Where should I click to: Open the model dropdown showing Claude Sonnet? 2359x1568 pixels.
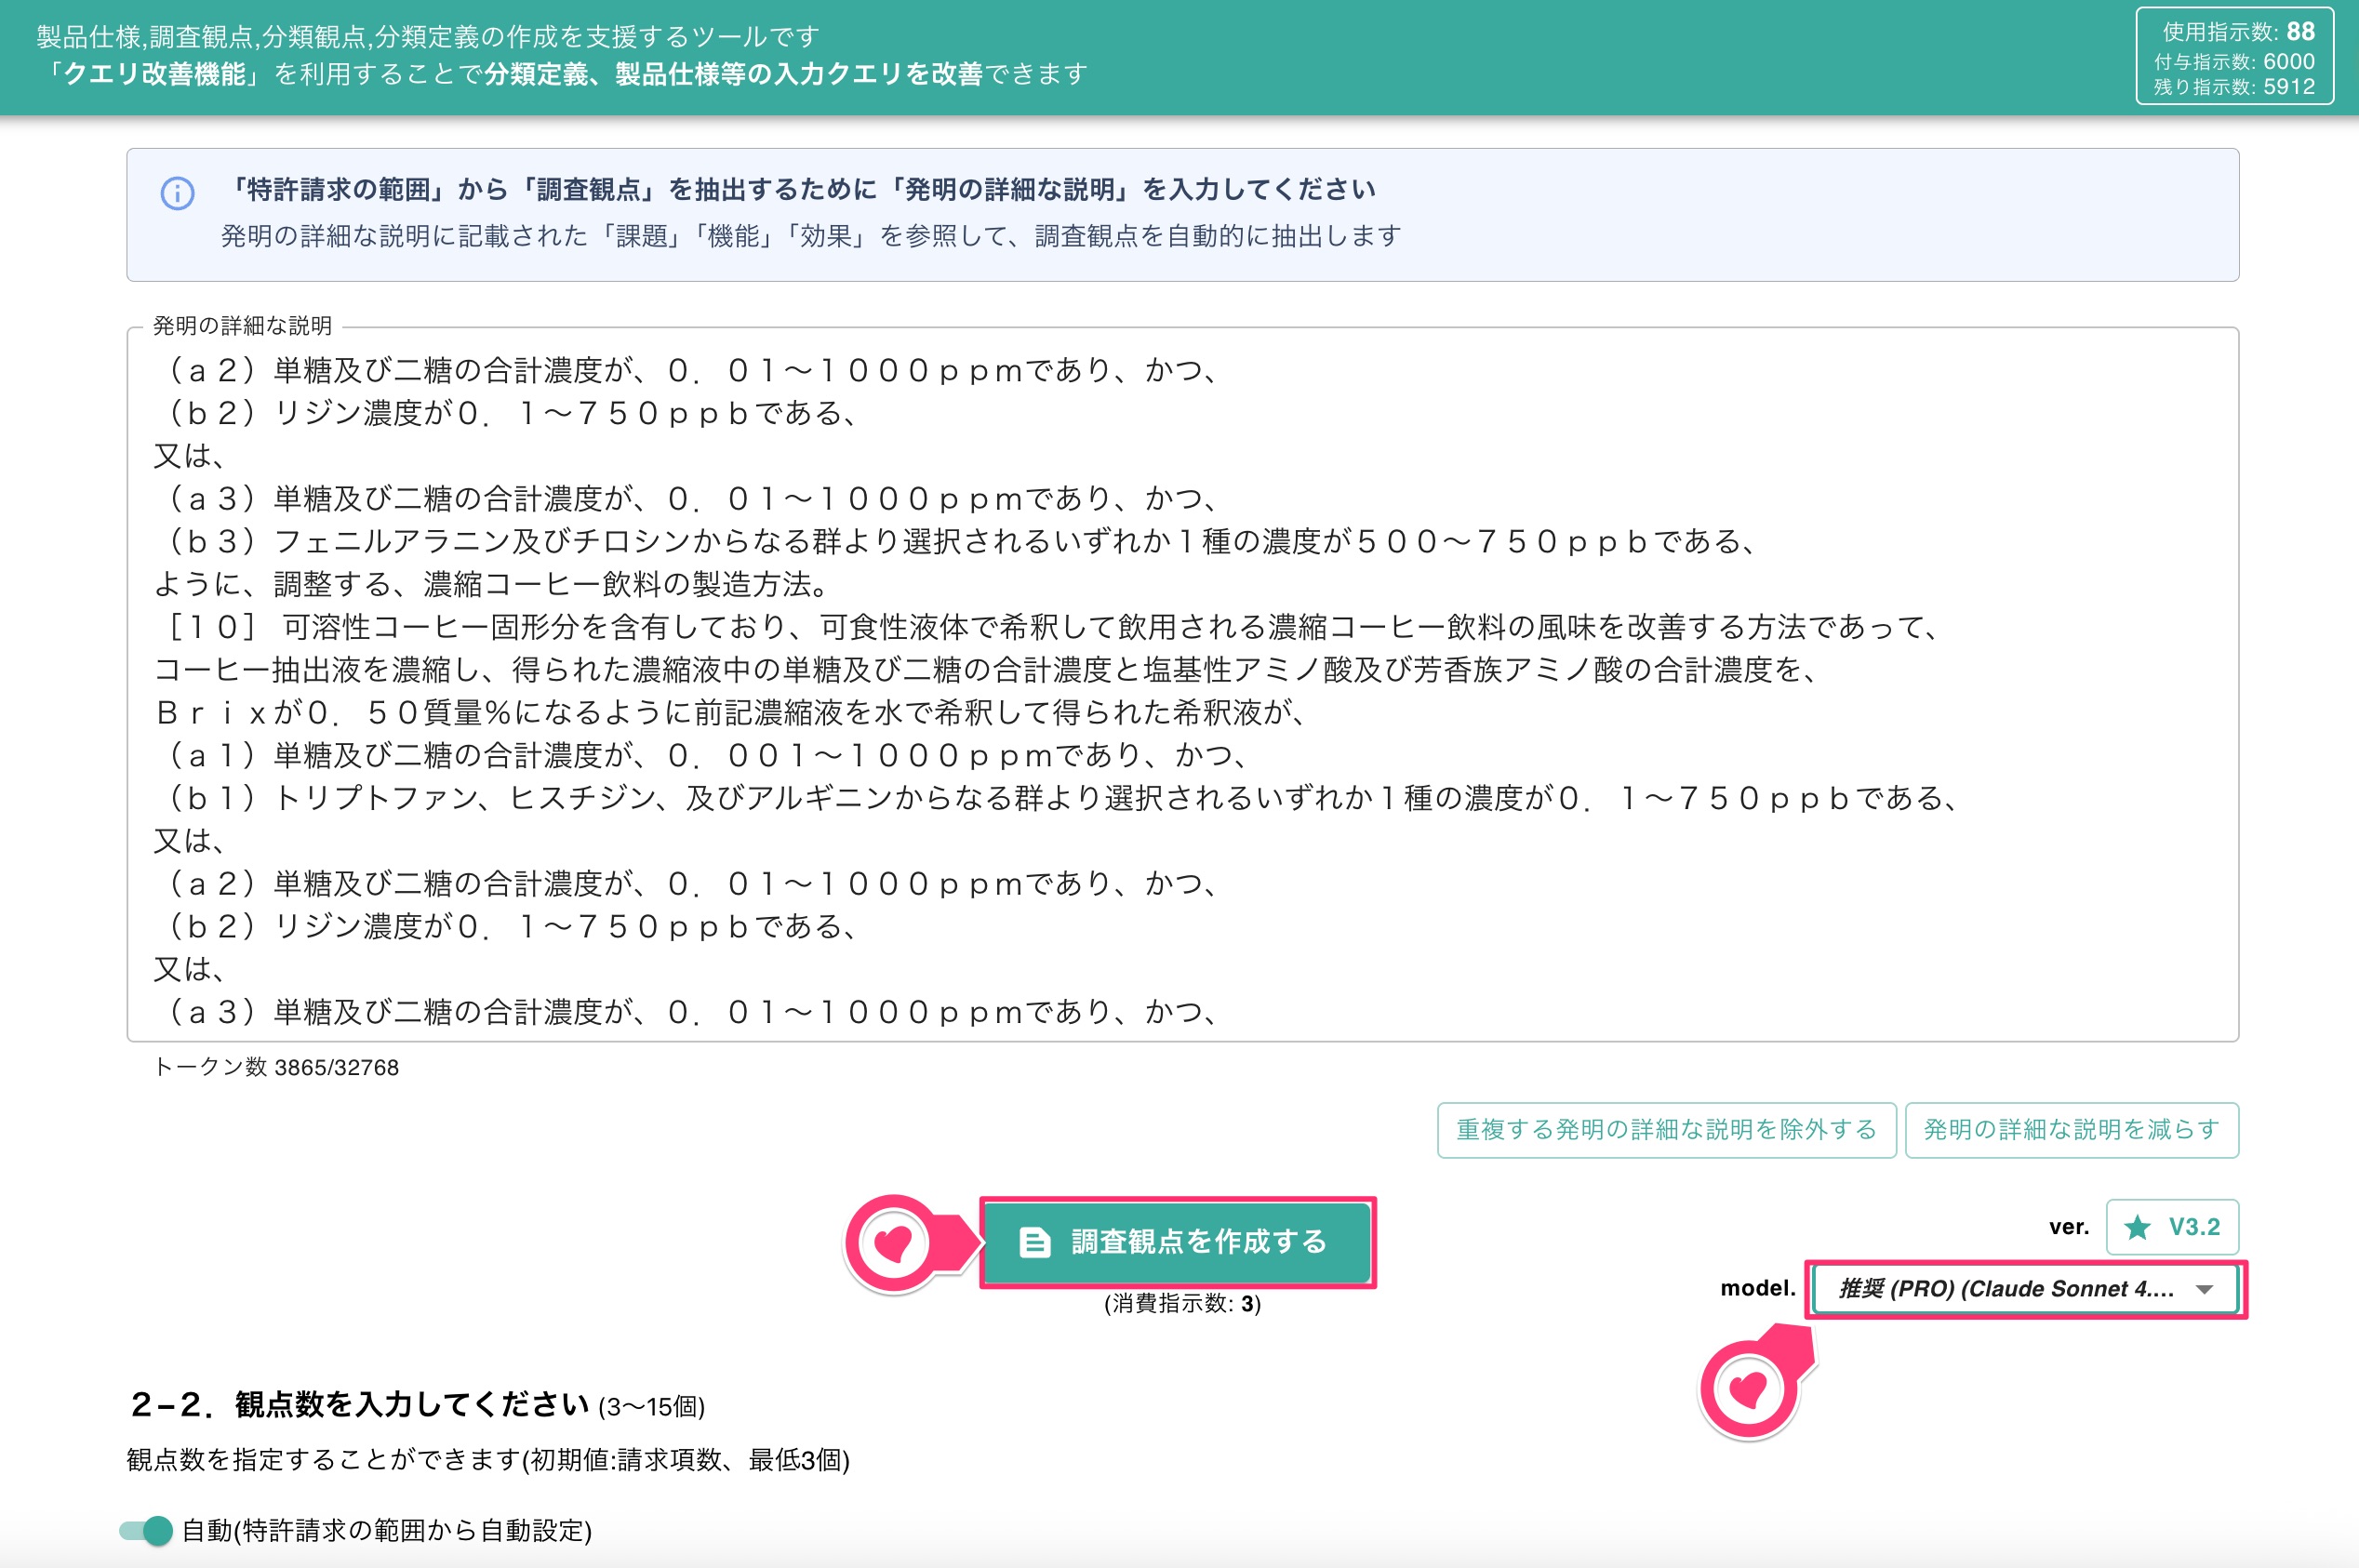pyautogui.click(x=2025, y=1289)
